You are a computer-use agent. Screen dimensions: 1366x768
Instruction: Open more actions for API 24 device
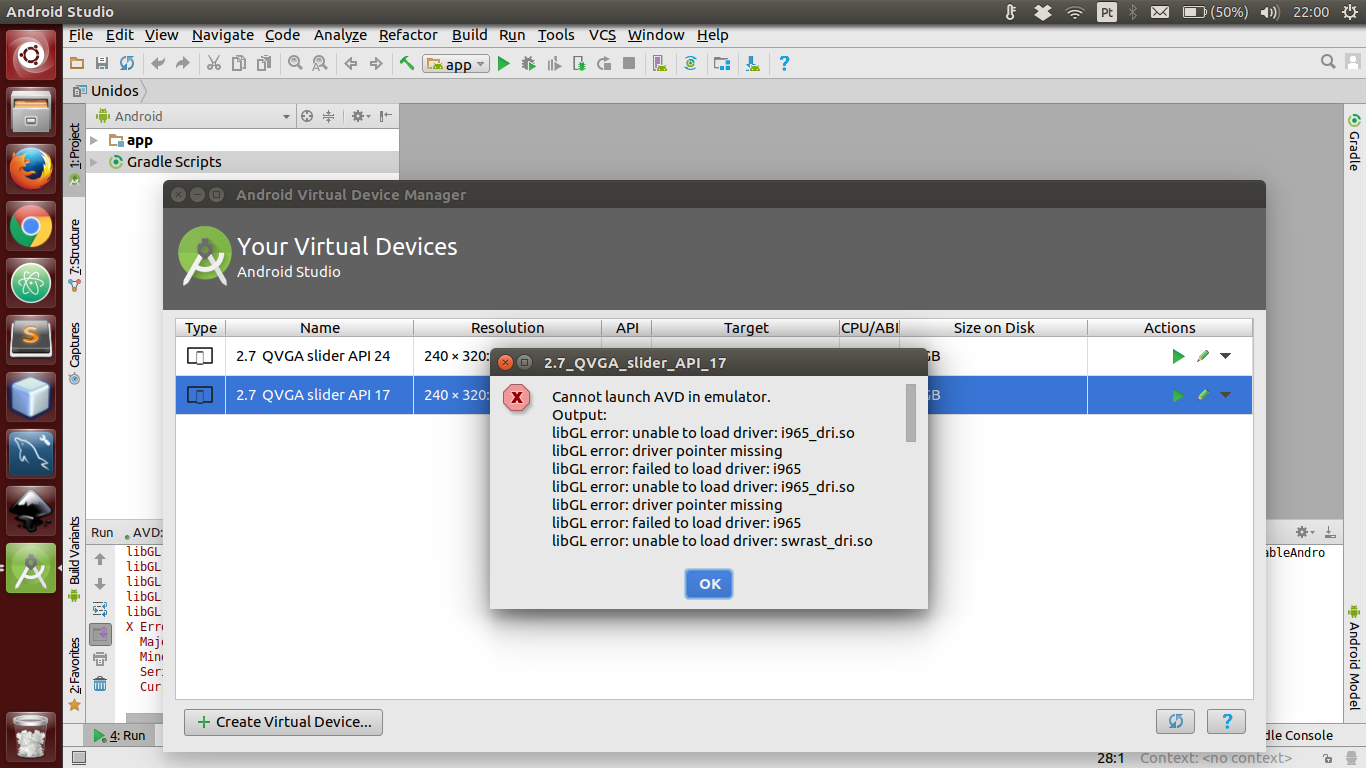1225,356
